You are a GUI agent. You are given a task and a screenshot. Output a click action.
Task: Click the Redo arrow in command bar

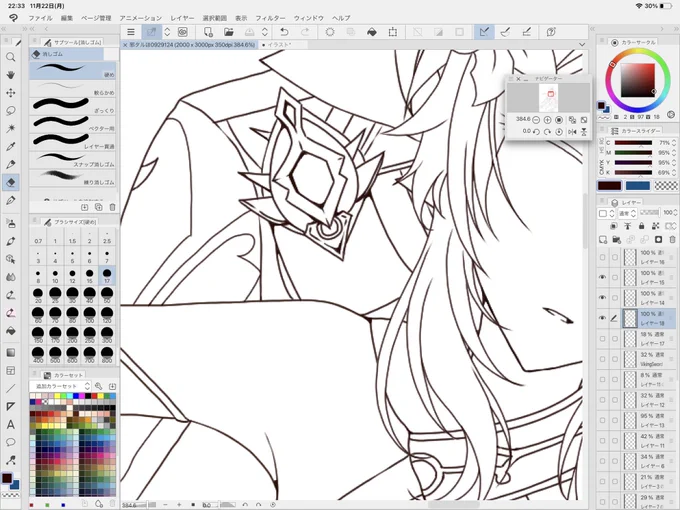point(305,32)
